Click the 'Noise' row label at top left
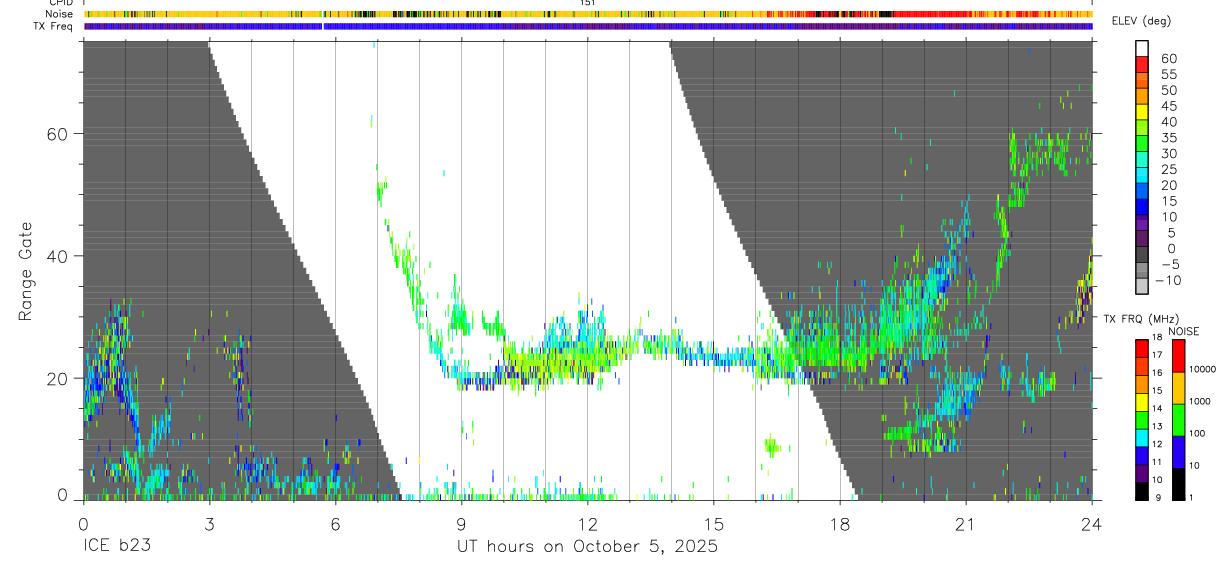The image size is (1228, 567). 60,14
